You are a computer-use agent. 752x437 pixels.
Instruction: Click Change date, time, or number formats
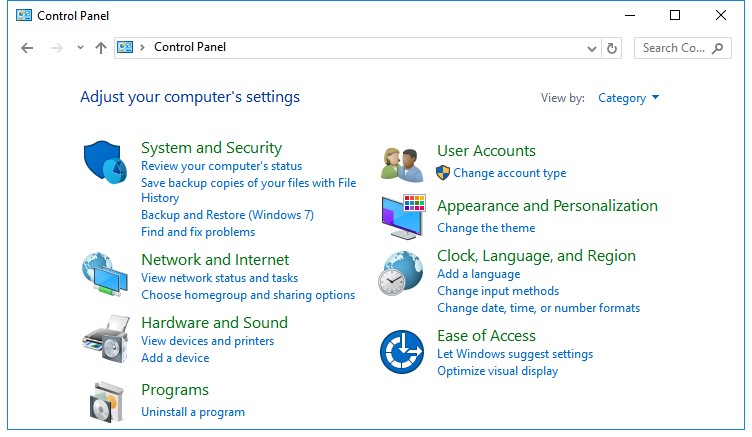539,308
